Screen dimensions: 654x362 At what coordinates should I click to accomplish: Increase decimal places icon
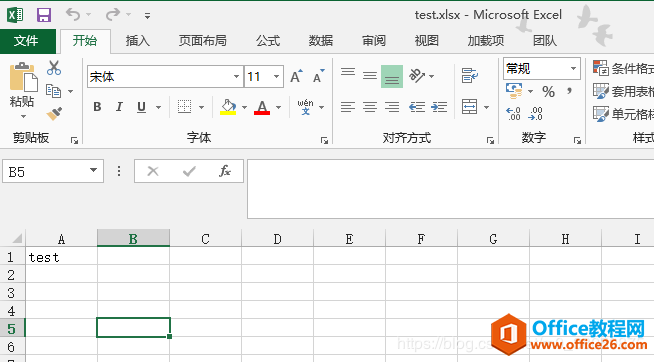[x=513, y=113]
